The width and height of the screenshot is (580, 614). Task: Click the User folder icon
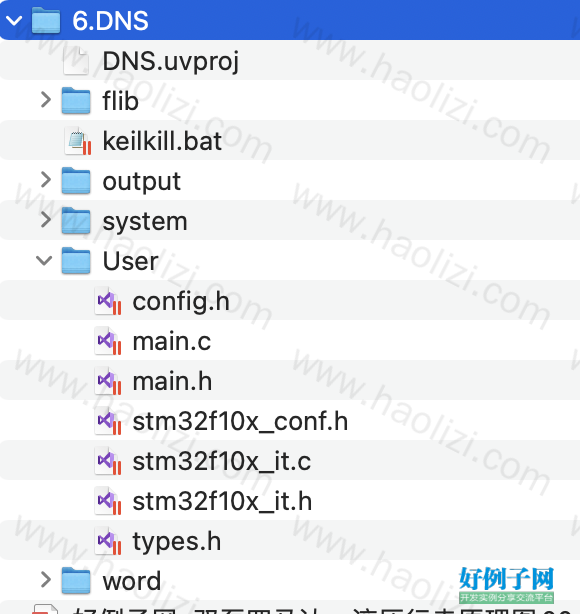76,260
